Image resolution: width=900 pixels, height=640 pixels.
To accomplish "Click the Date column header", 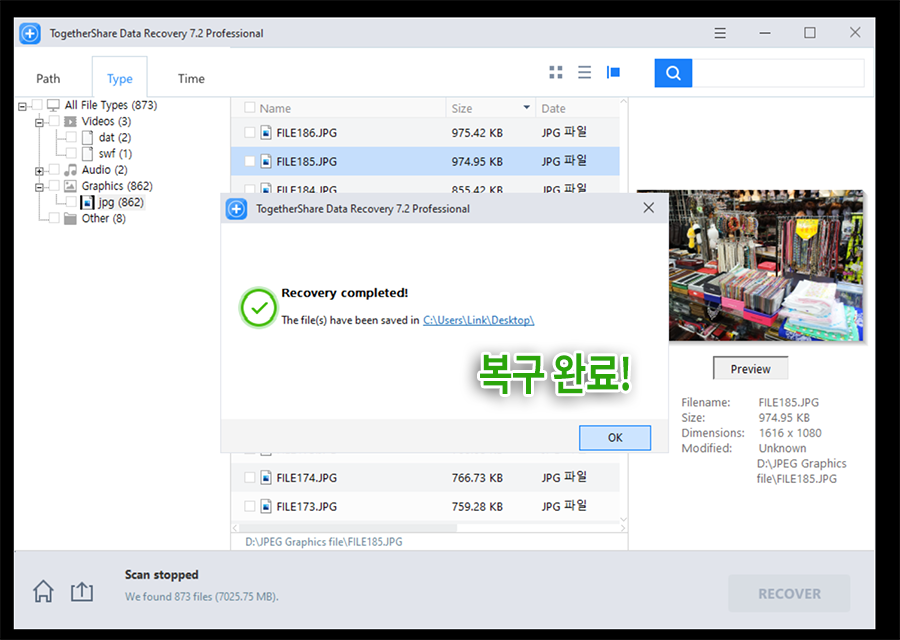I will [553, 108].
